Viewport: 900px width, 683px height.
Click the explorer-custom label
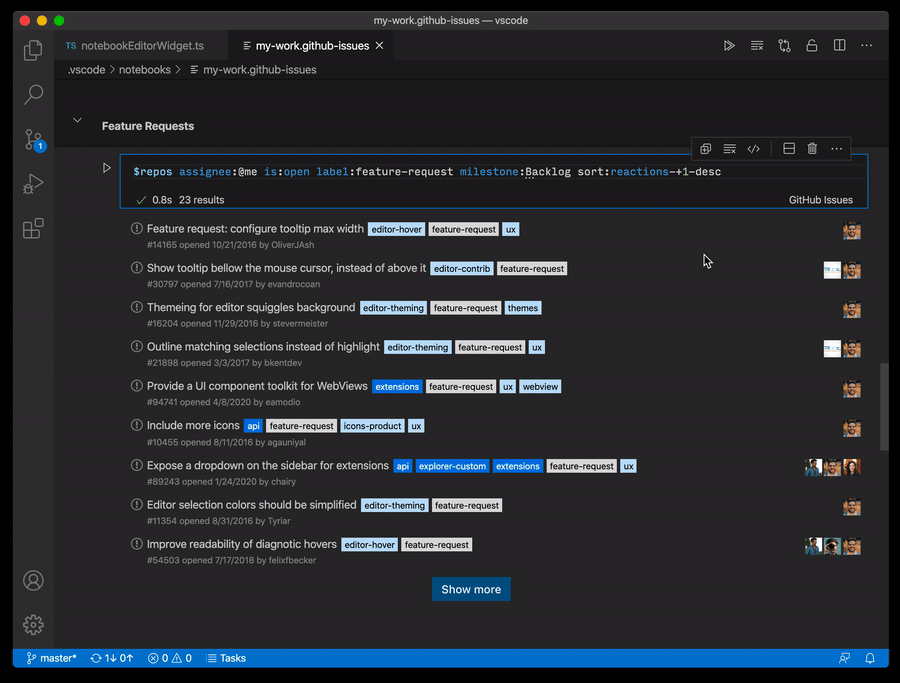(452, 466)
